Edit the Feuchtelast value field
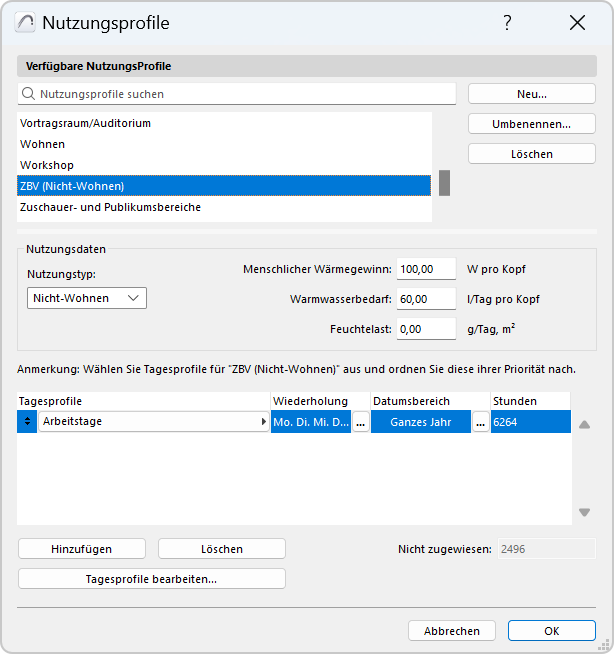This screenshot has width=614, height=654. pos(426,329)
